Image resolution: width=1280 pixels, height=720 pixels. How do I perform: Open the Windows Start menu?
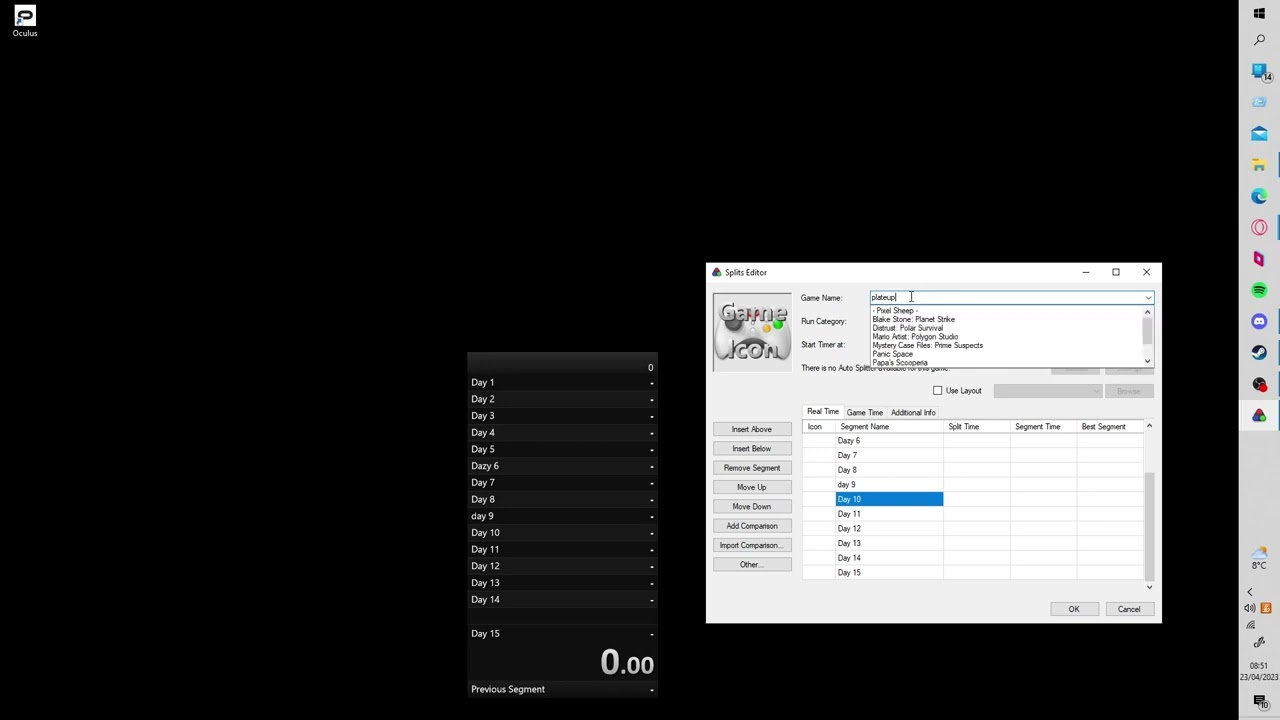(1259, 13)
